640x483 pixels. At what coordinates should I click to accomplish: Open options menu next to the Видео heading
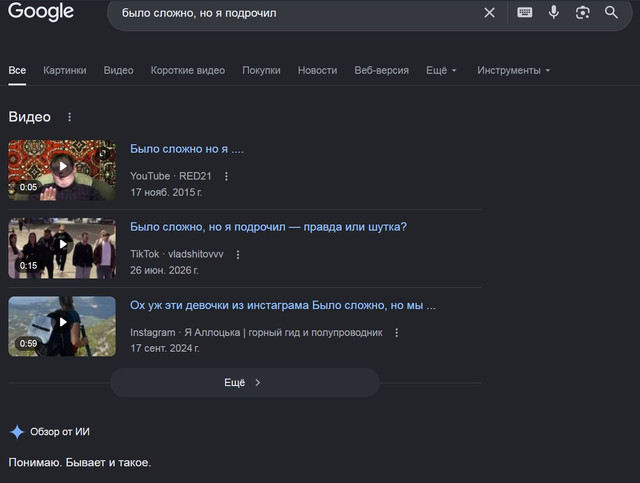pos(69,117)
